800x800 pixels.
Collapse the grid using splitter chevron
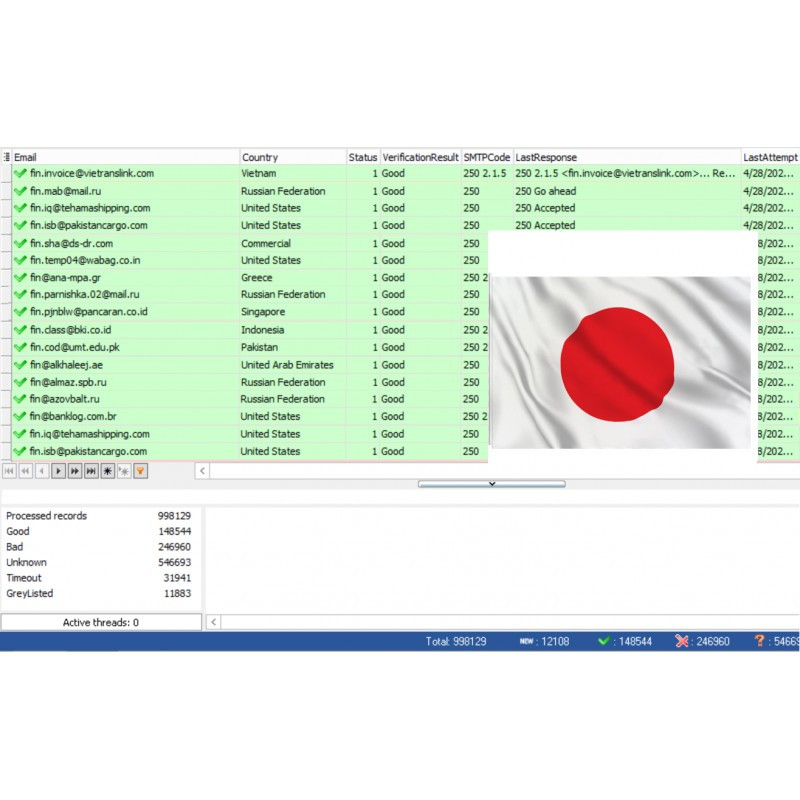491,484
